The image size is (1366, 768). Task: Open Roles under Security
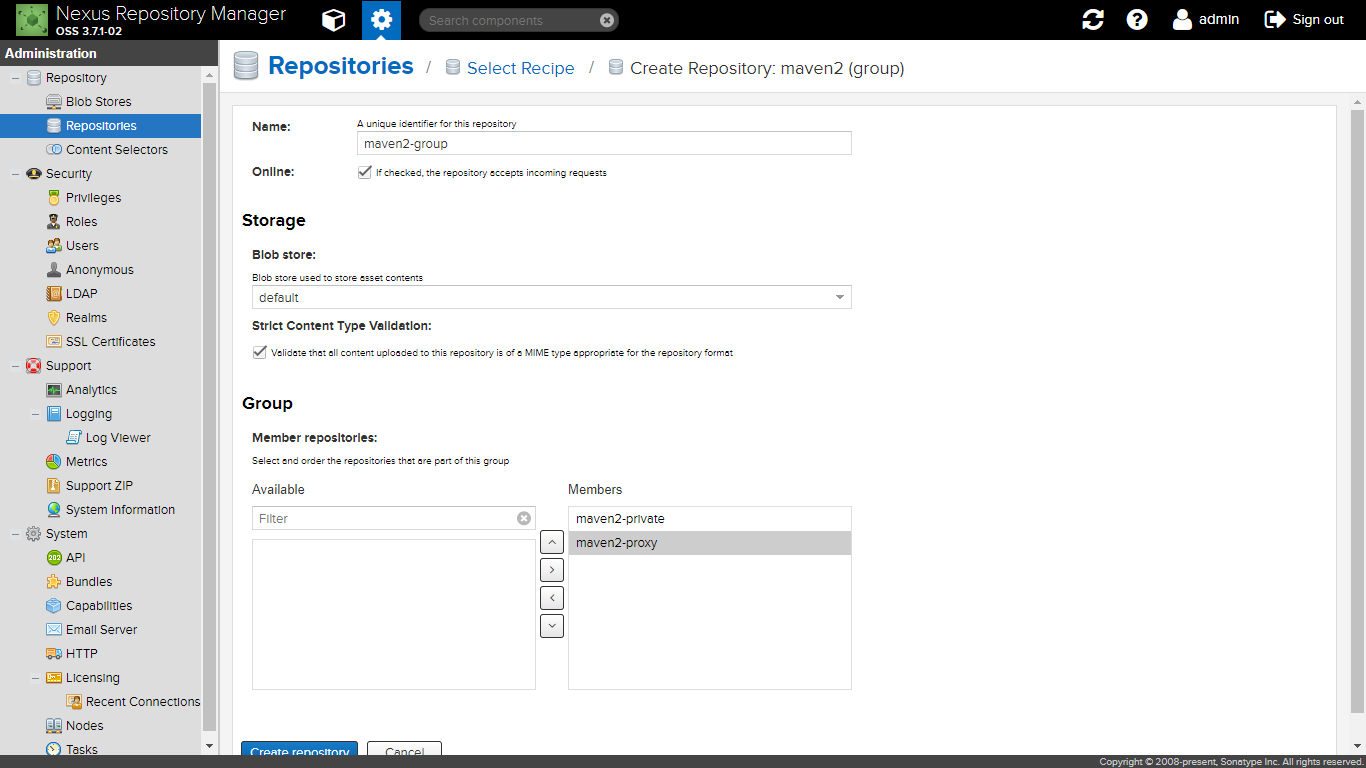click(81, 222)
